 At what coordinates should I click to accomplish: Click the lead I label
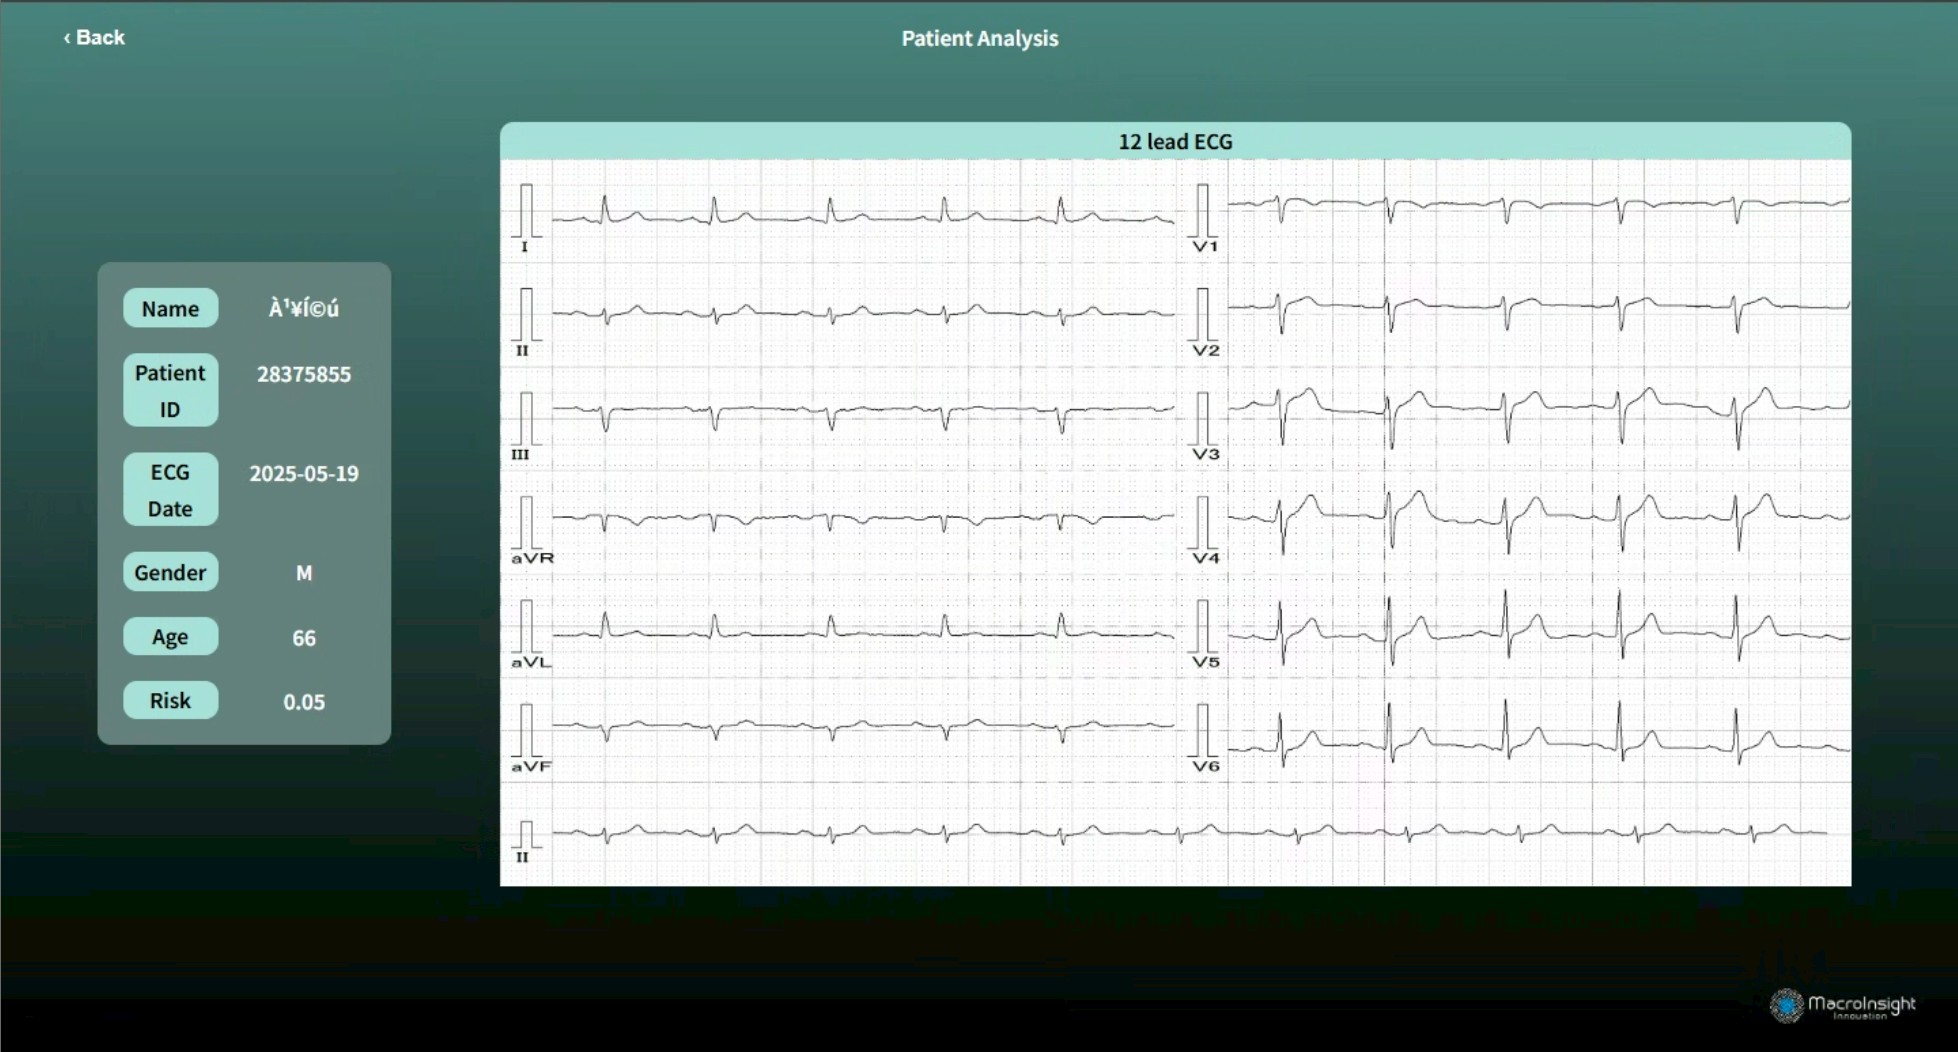pos(524,247)
